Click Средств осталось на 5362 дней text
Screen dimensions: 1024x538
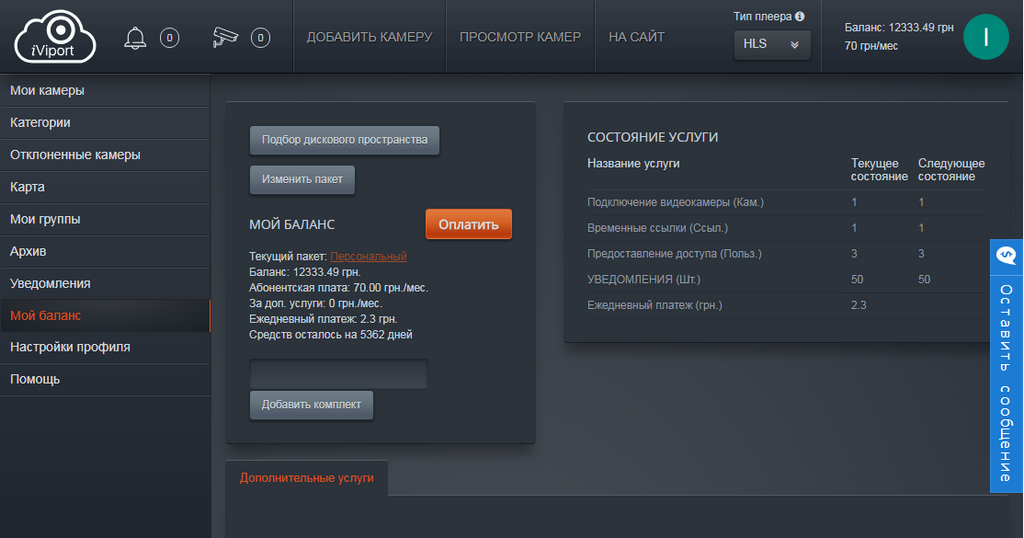(330, 335)
